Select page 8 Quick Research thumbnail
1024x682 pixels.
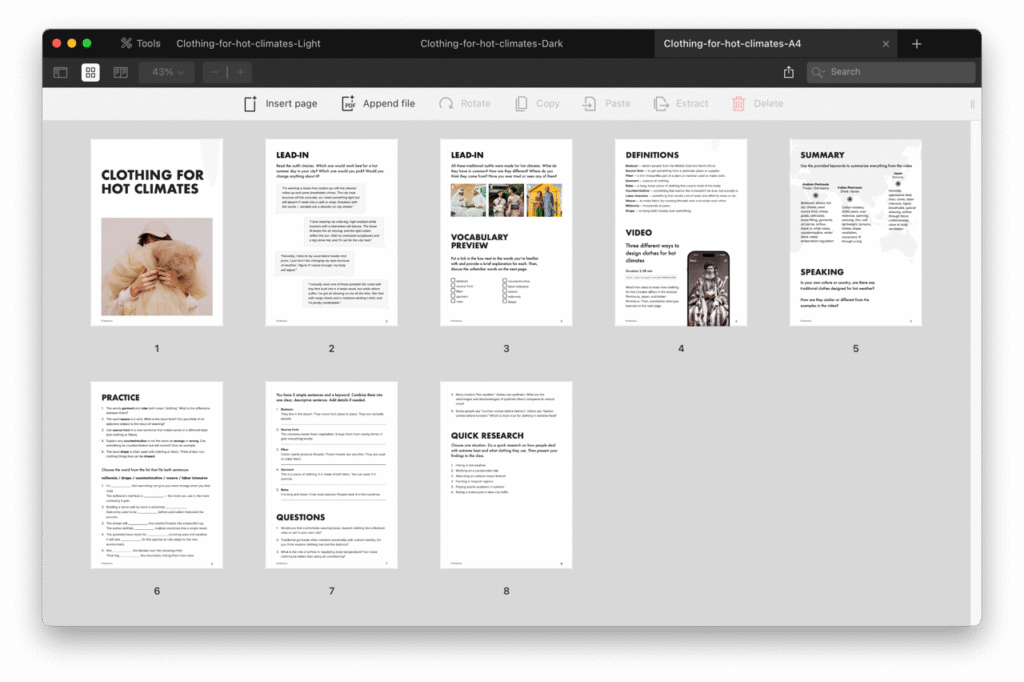click(x=506, y=475)
